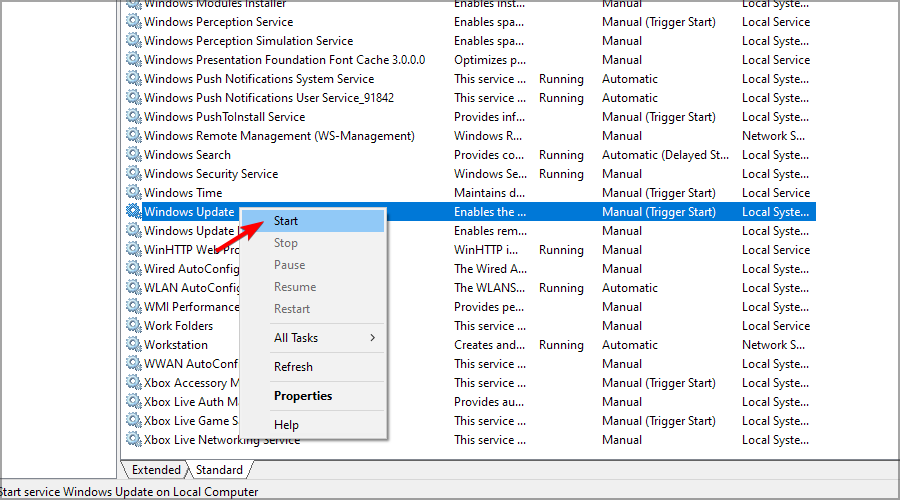
Task: Switch to the Extended tab
Action: coord(156,470)
